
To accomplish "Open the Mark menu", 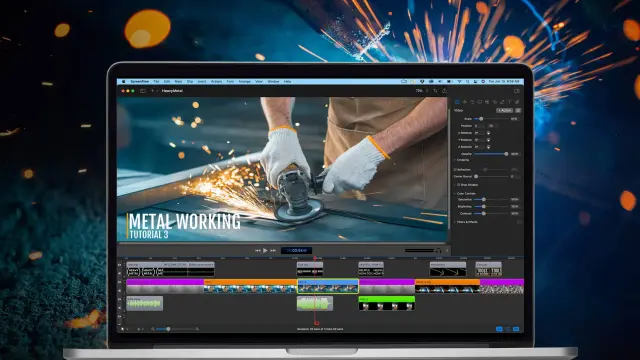I will [178, 82].
